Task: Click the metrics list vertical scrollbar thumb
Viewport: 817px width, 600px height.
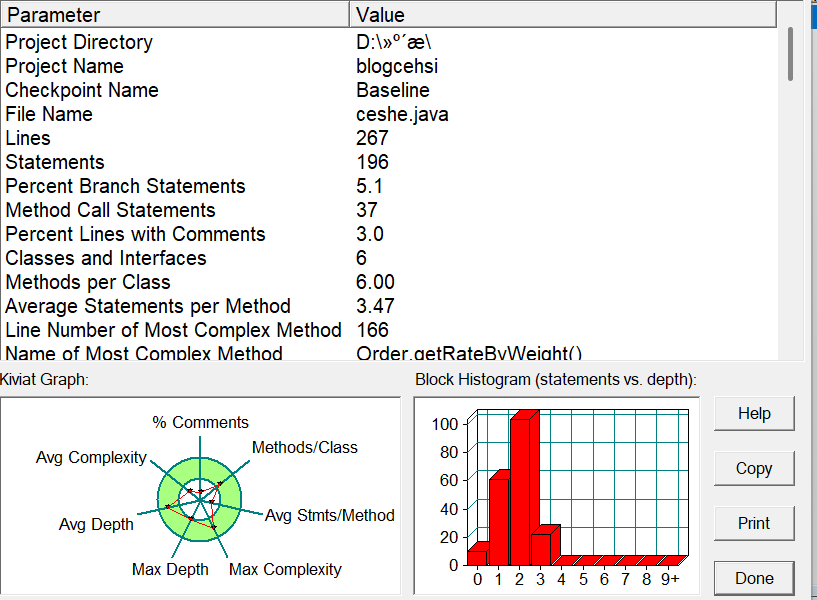Action: (790, 54)
